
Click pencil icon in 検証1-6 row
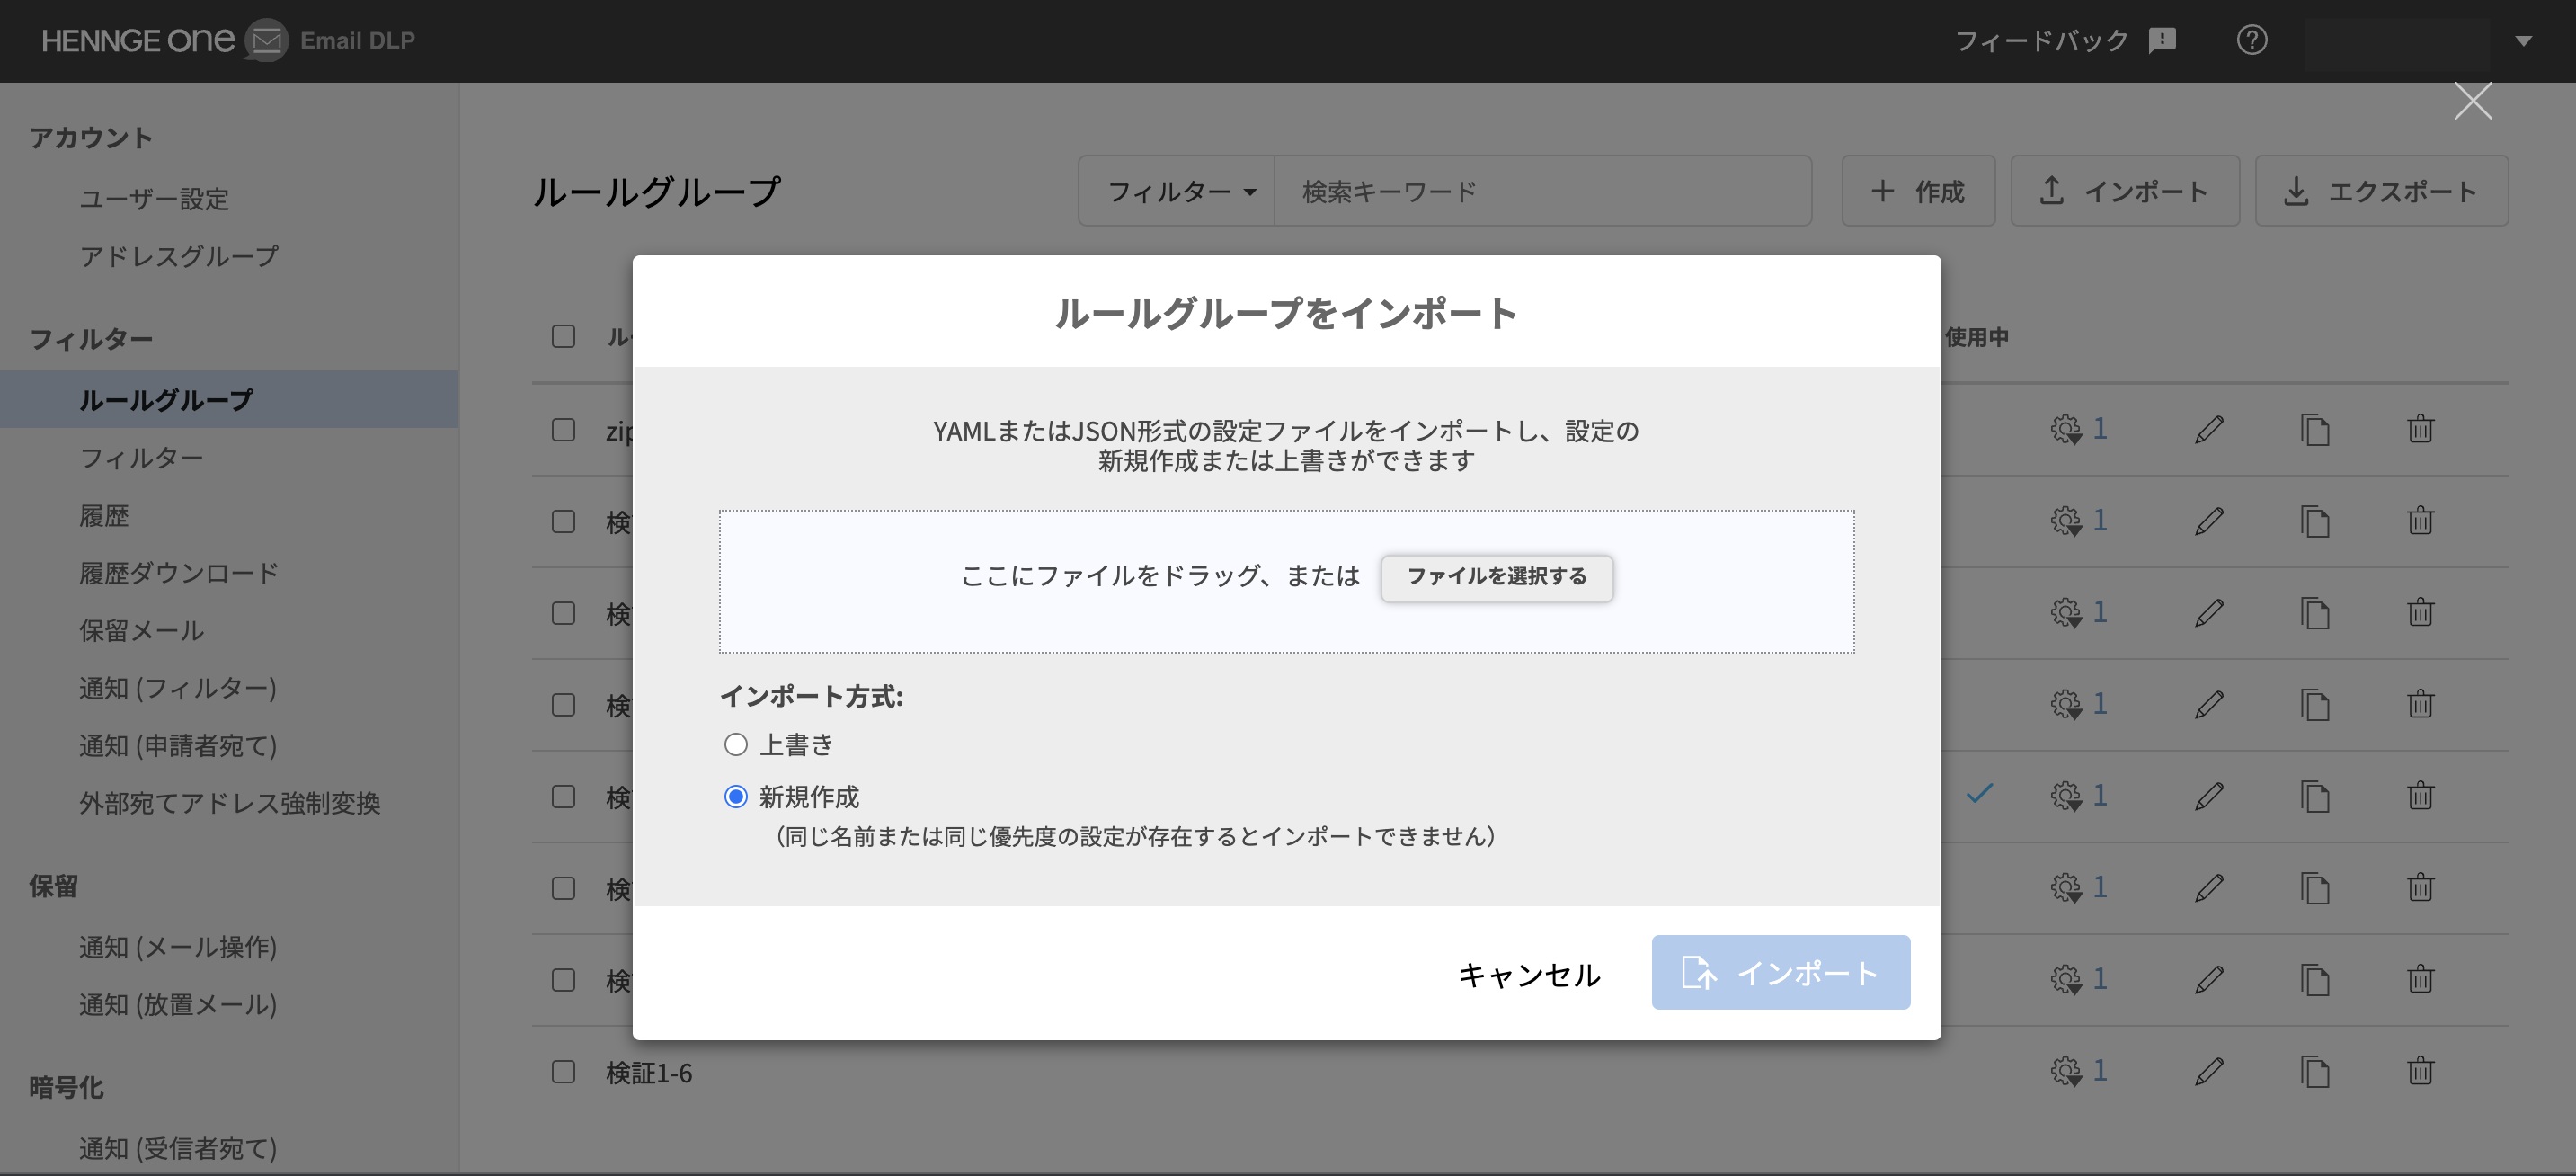point(2209,1072)
